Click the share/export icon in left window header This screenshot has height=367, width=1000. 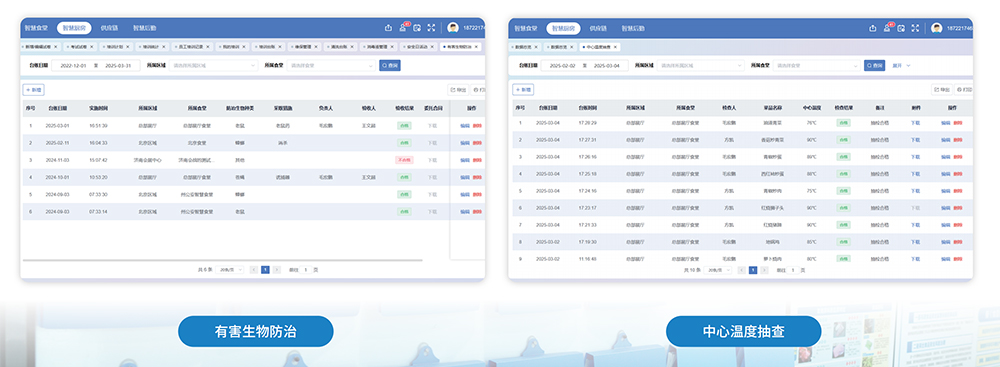coord(388,27)
